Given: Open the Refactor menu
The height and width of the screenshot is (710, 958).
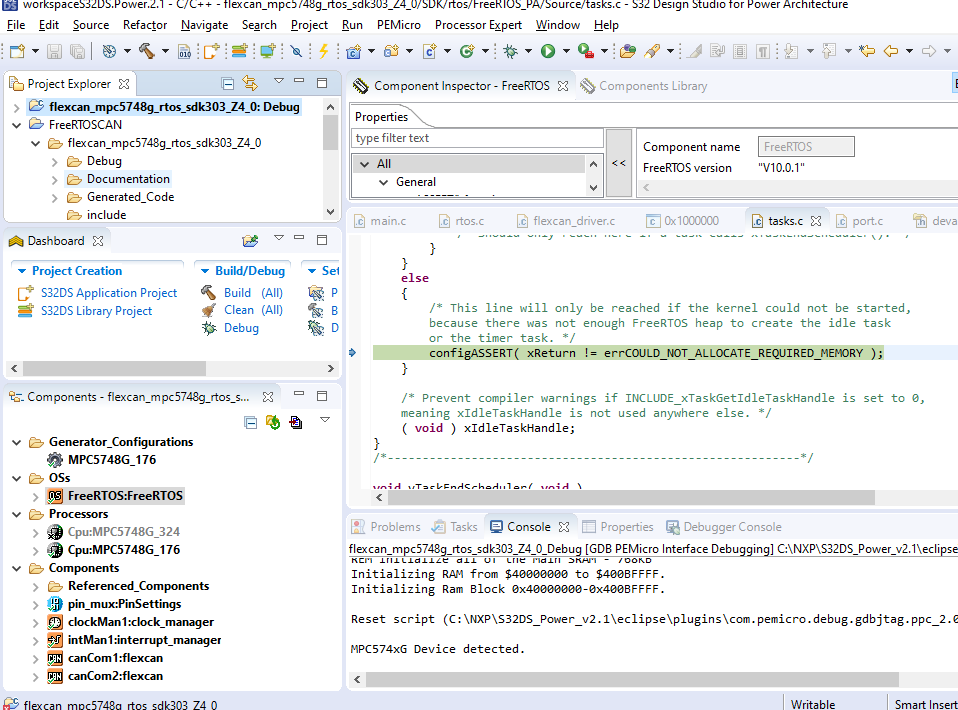Looking at the screenshot, I should tap(145, 25).
